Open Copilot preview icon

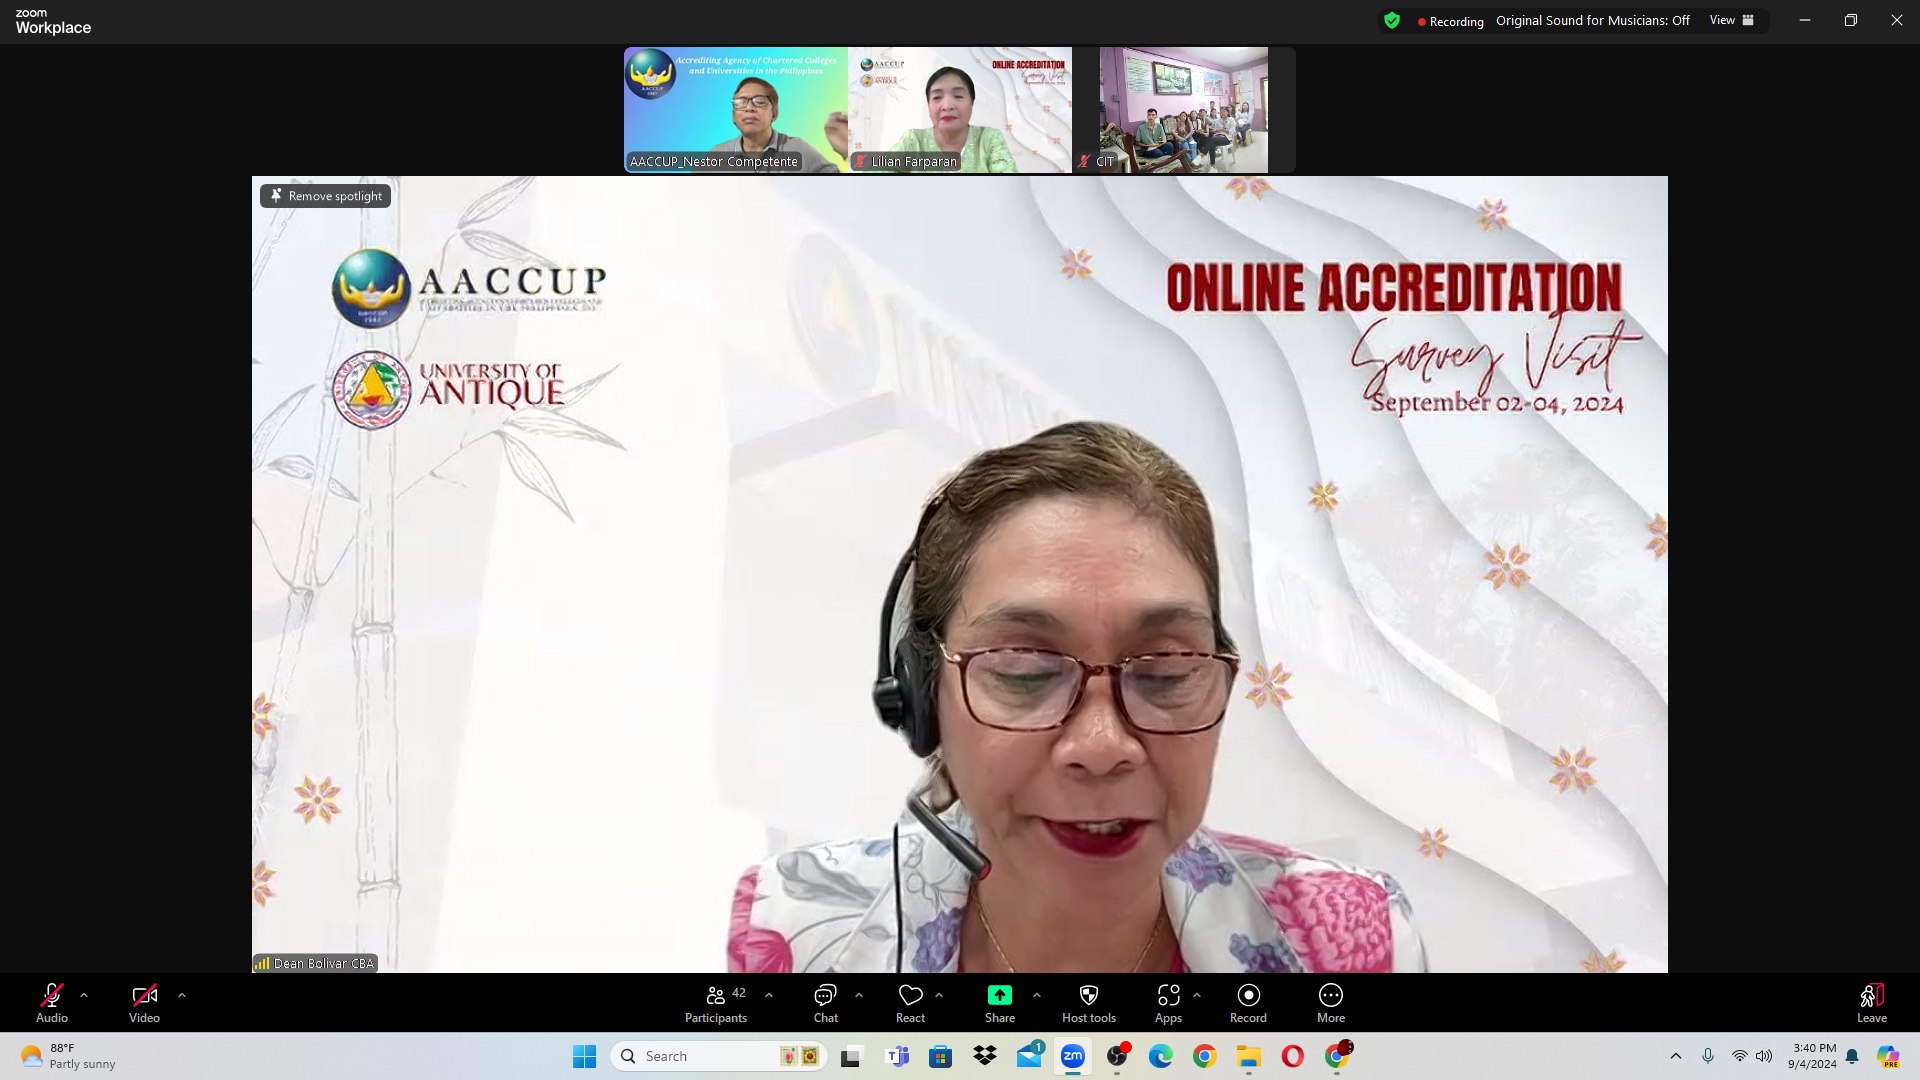[1888, 1056]
